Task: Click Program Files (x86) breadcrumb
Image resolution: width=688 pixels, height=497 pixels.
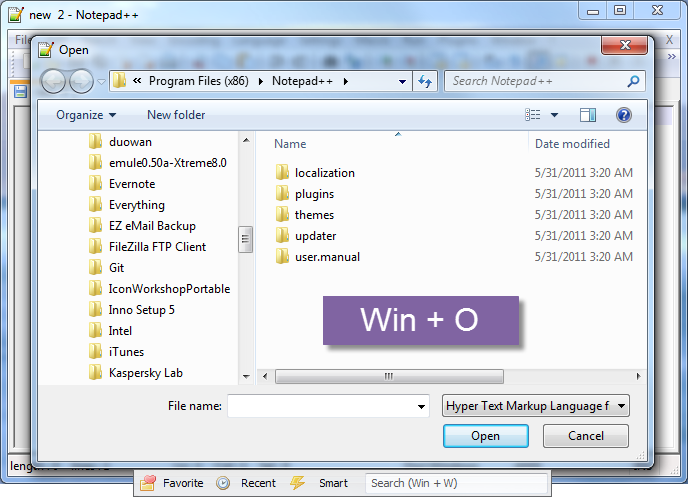Action: click(x=199, y=81)
